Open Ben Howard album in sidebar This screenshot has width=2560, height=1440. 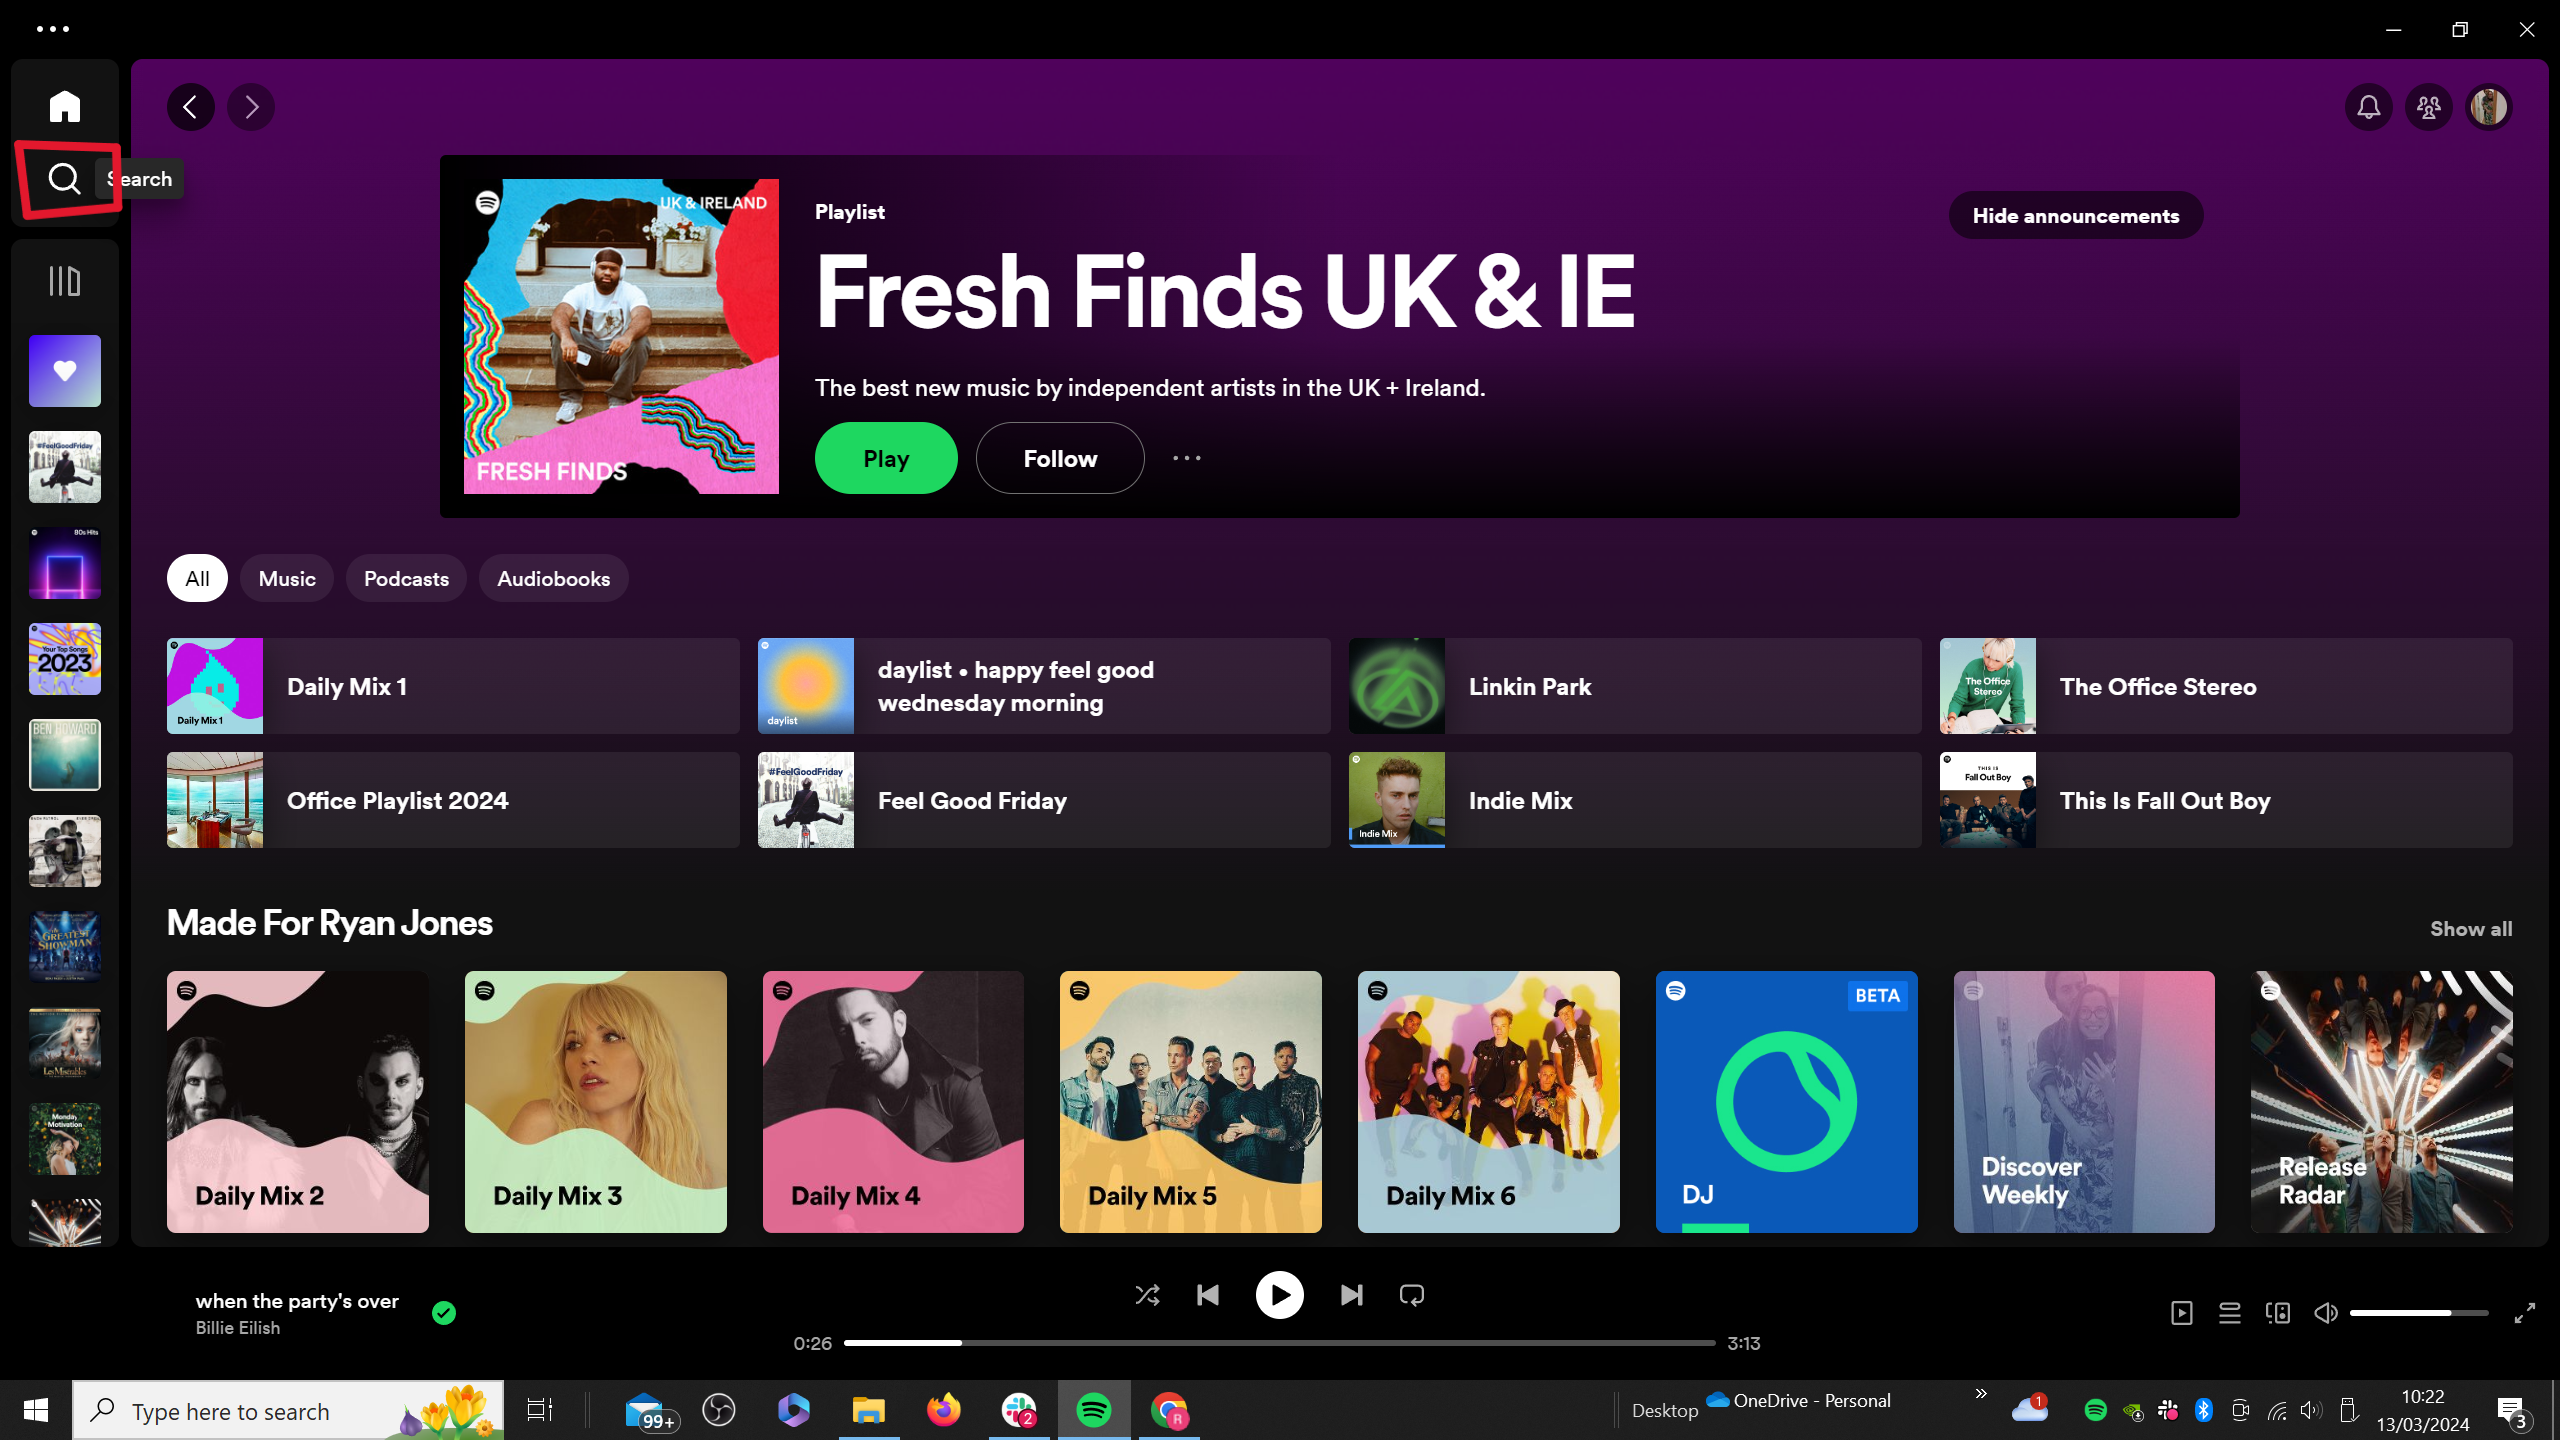tap(65, 755)
